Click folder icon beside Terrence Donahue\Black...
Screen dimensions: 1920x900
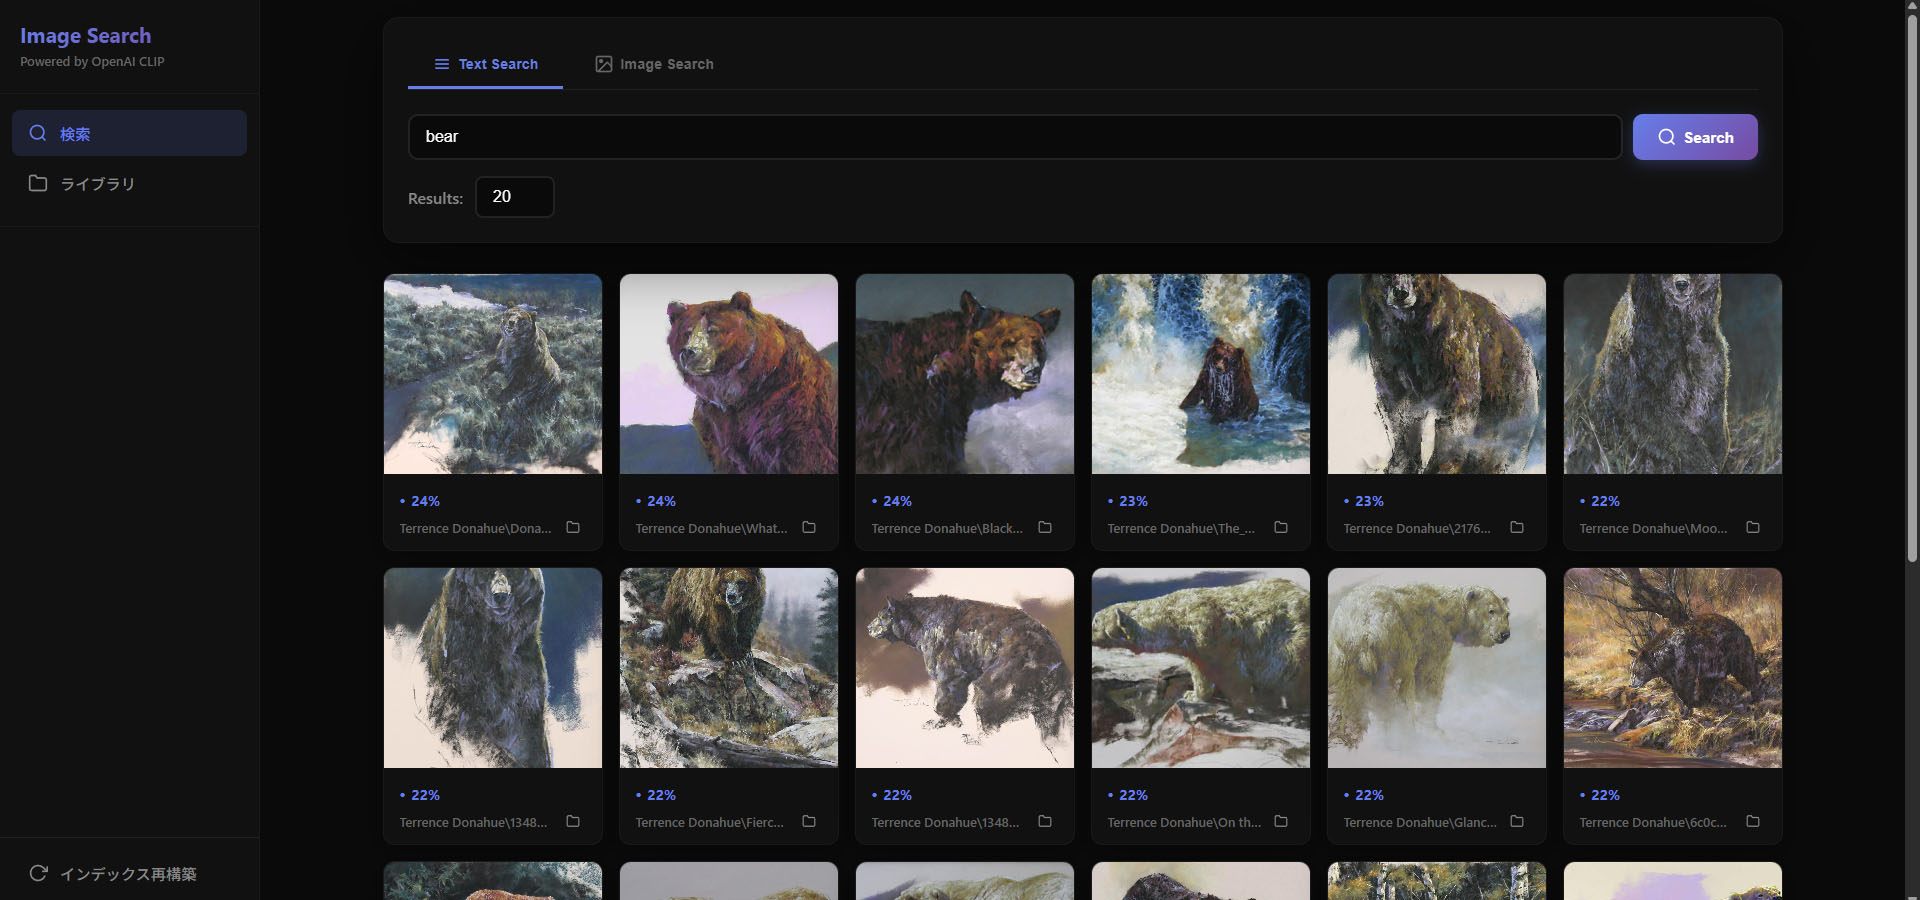[1045, 527]
